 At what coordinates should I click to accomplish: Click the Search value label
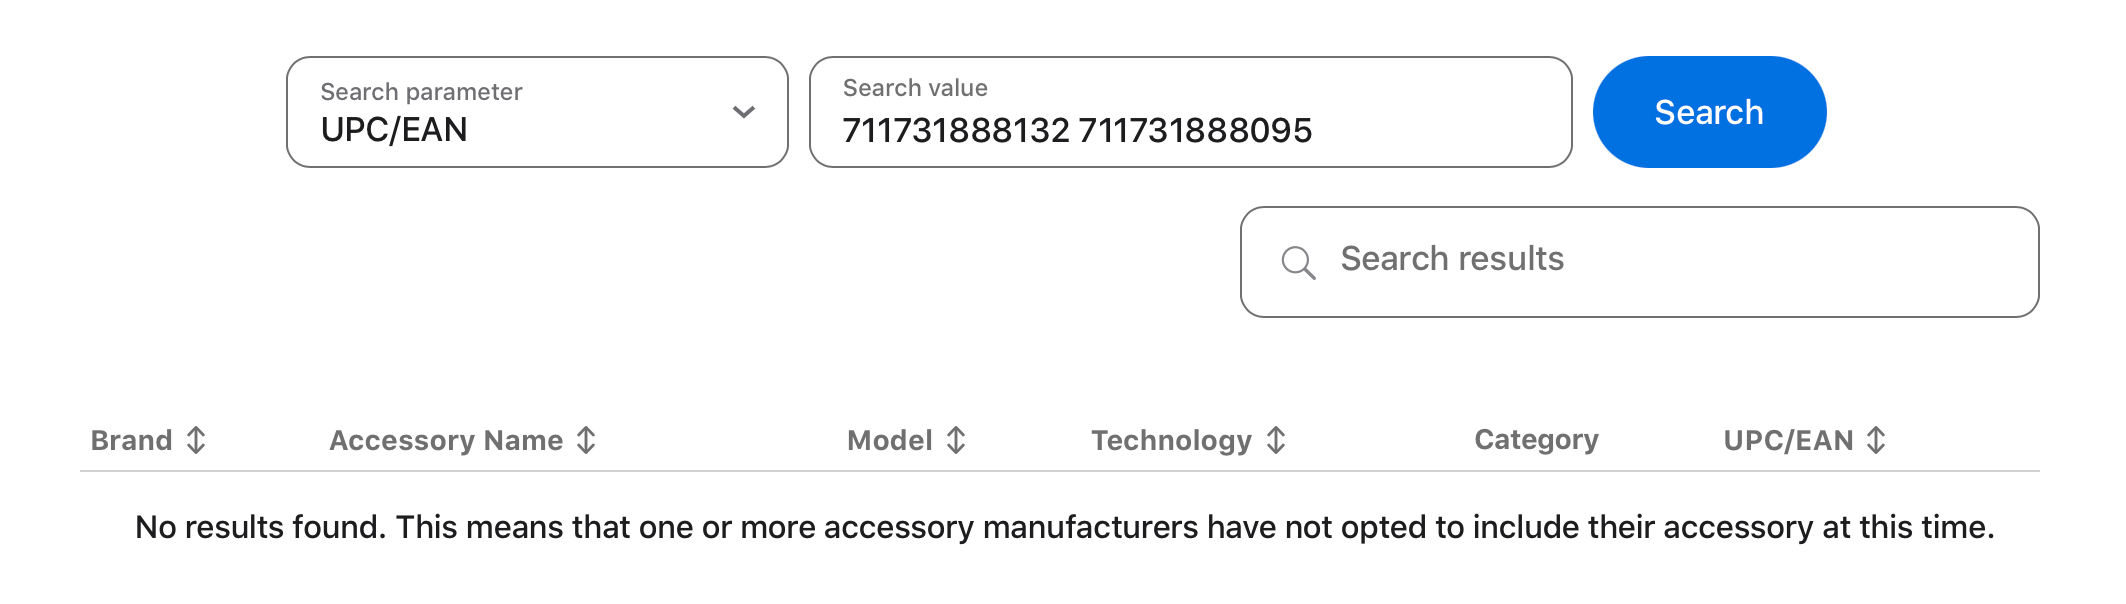[915, 88]
